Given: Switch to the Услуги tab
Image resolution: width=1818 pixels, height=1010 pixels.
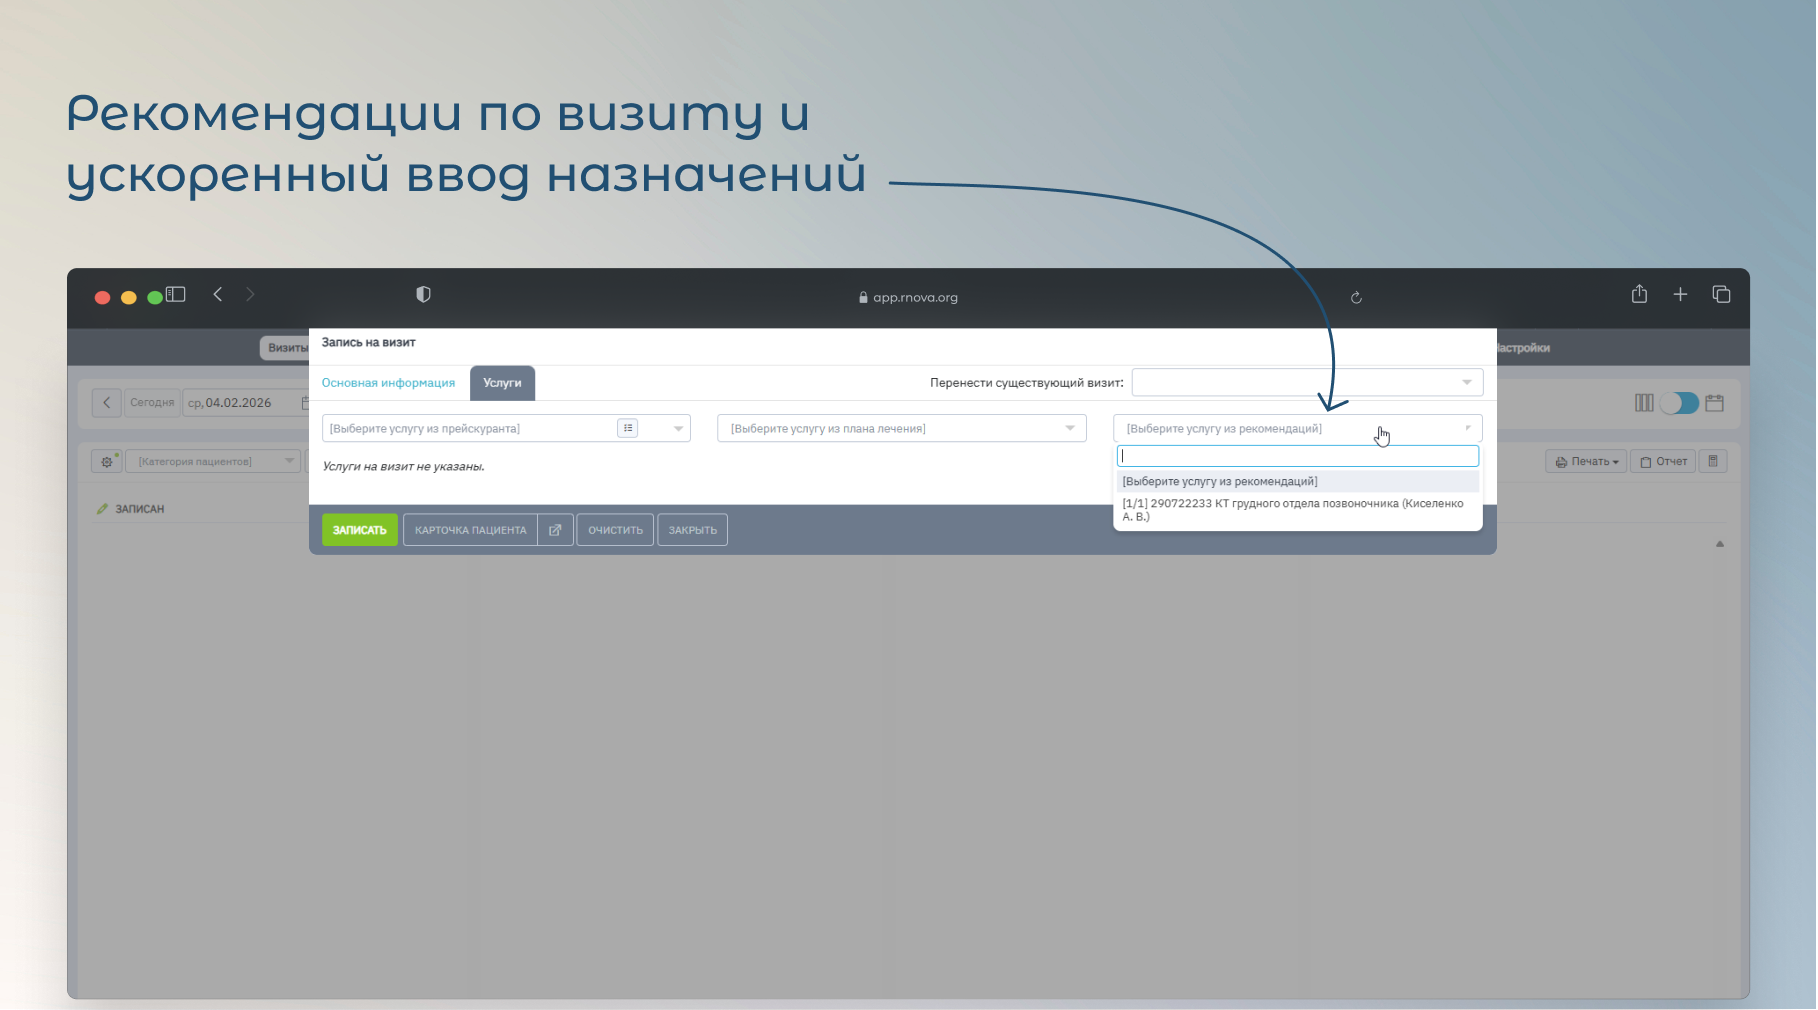Looking at the screenshot, I should coord(502,383).
